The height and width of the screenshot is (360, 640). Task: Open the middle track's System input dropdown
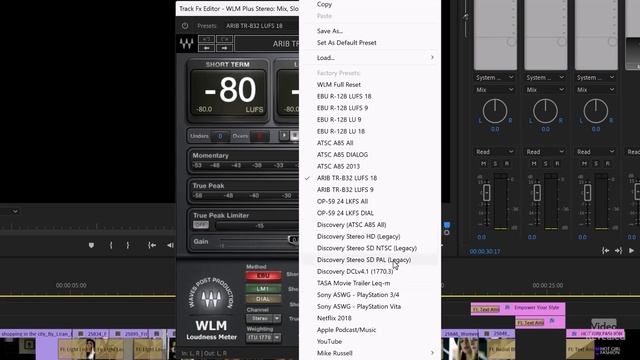(x=545, y=77)
